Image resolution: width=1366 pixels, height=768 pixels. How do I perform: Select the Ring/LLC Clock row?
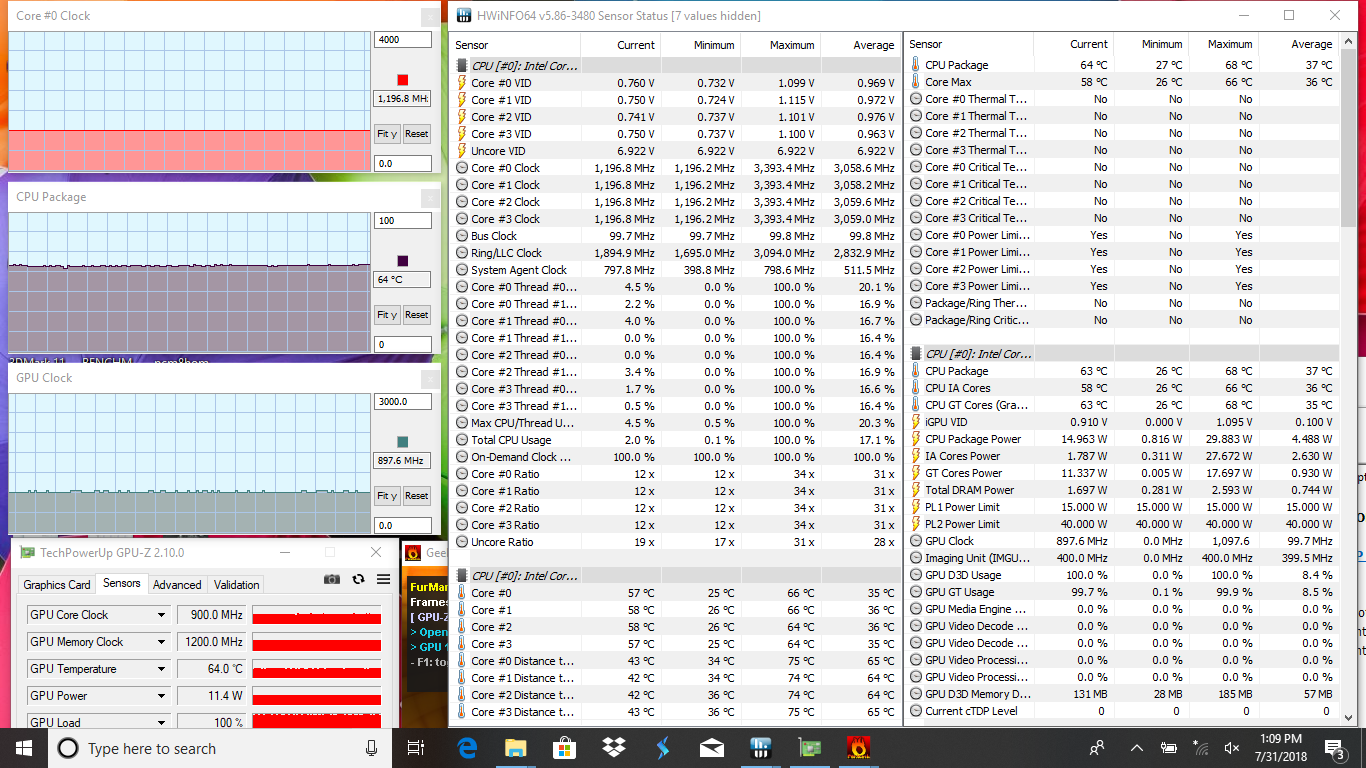pos(676,253)
